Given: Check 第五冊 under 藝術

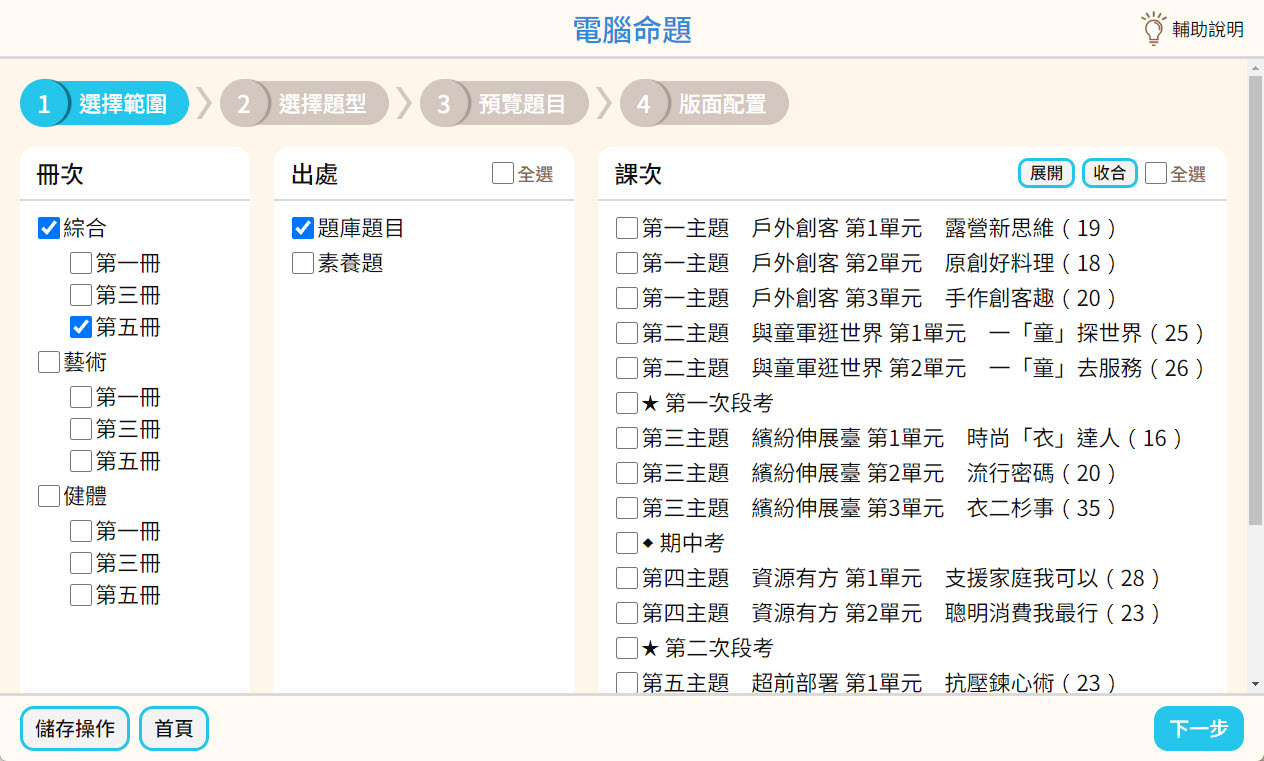Looking at the screenshot, I should coord(81,461).
